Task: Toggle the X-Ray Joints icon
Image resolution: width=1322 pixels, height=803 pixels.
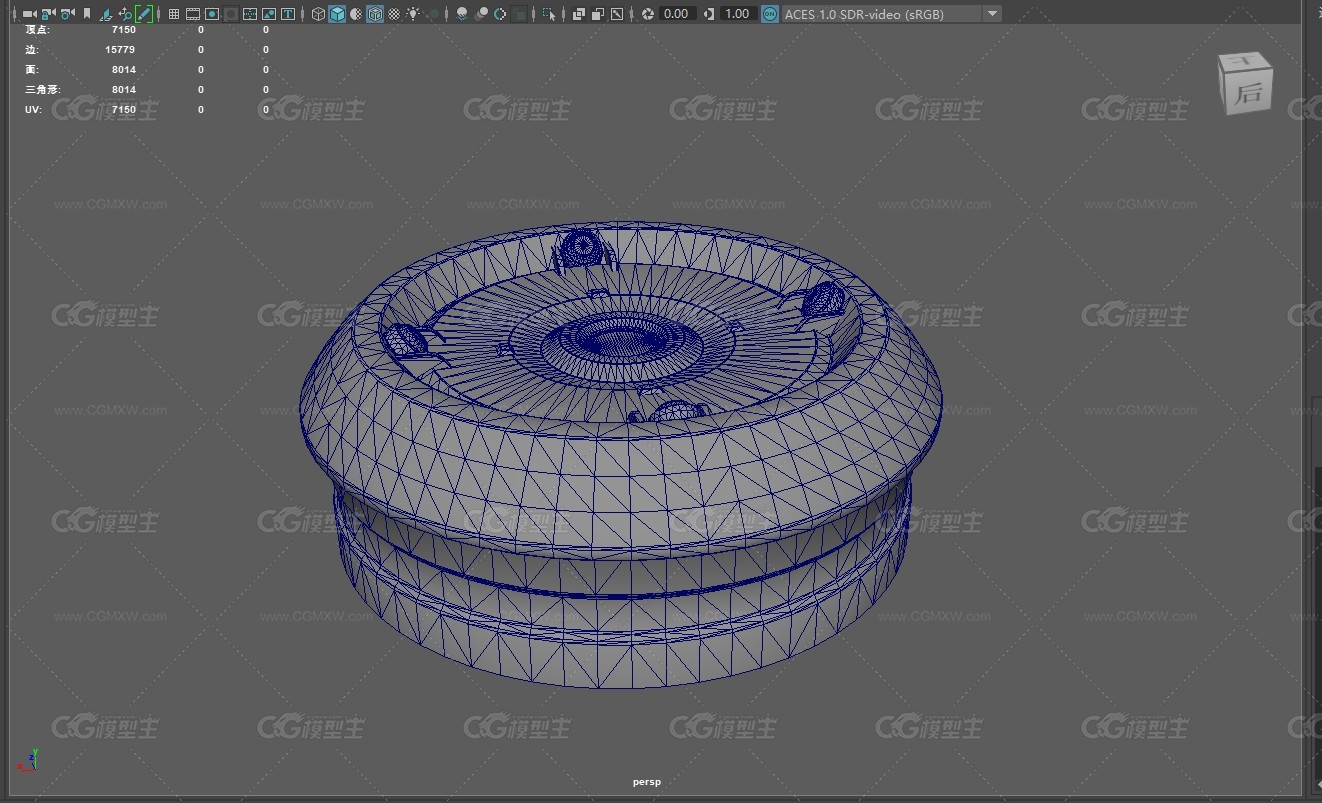Action: (x=617, y=14)
